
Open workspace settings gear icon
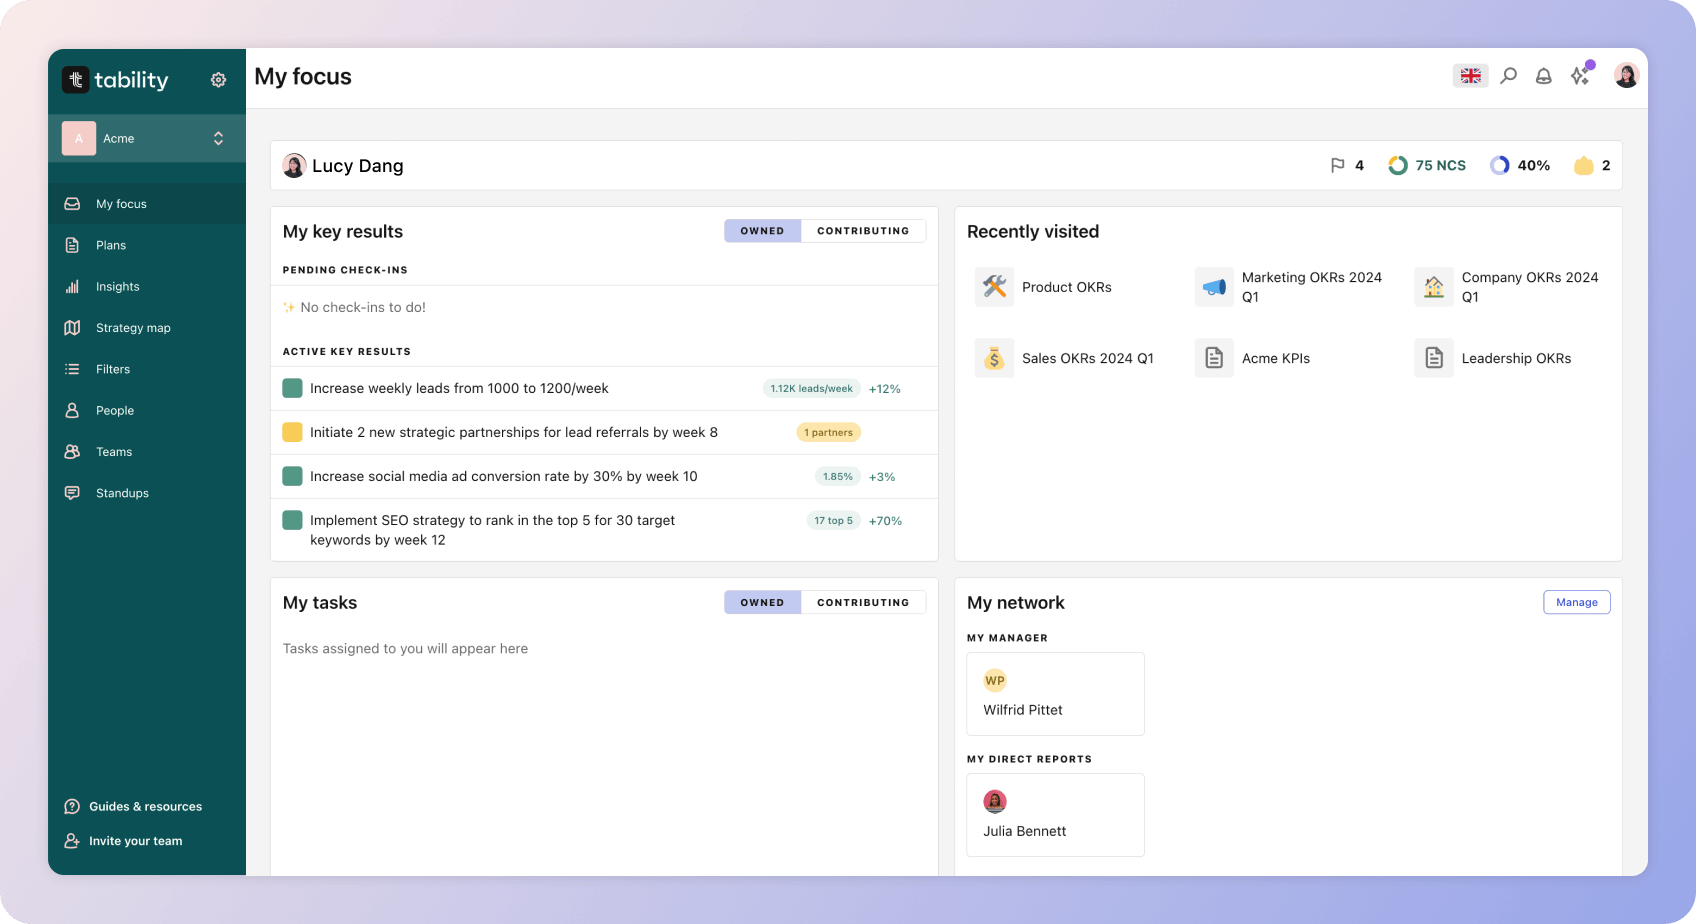218,80
